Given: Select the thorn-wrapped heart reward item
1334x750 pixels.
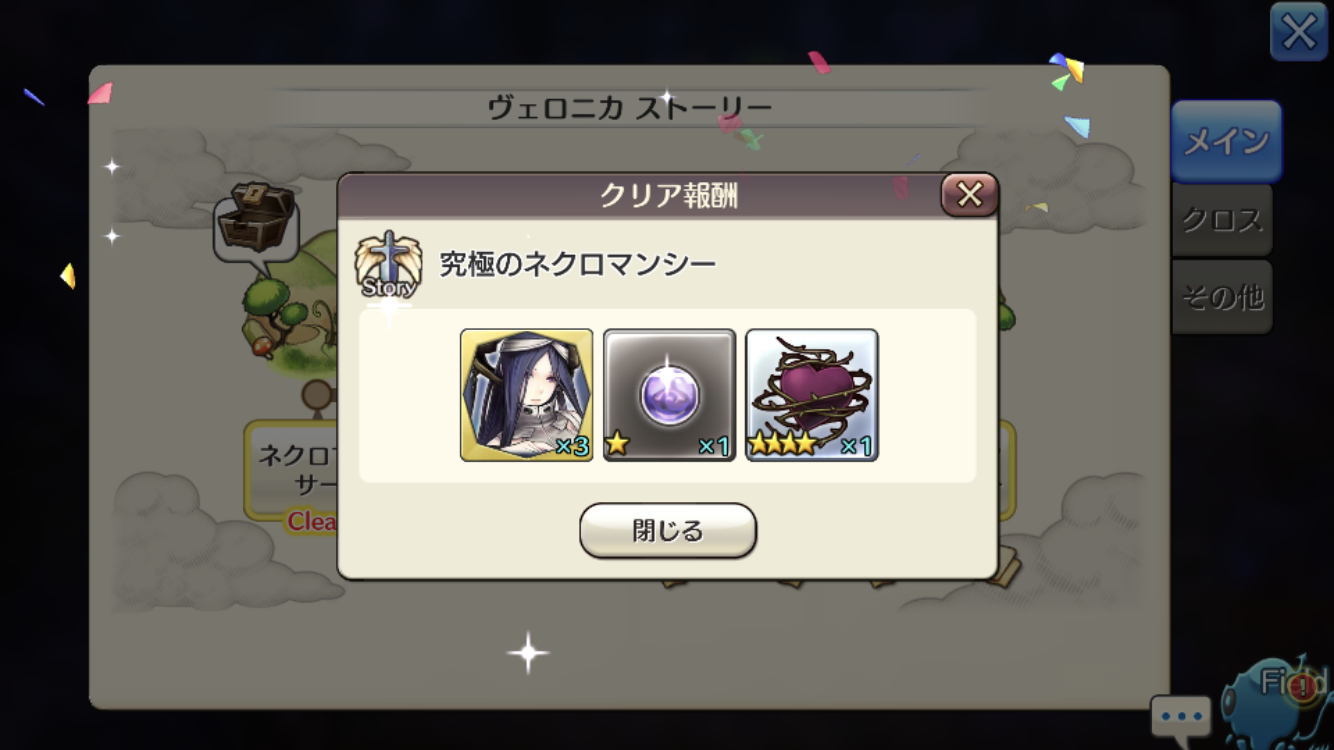Looking at the screenshot, I should point(812,395).
